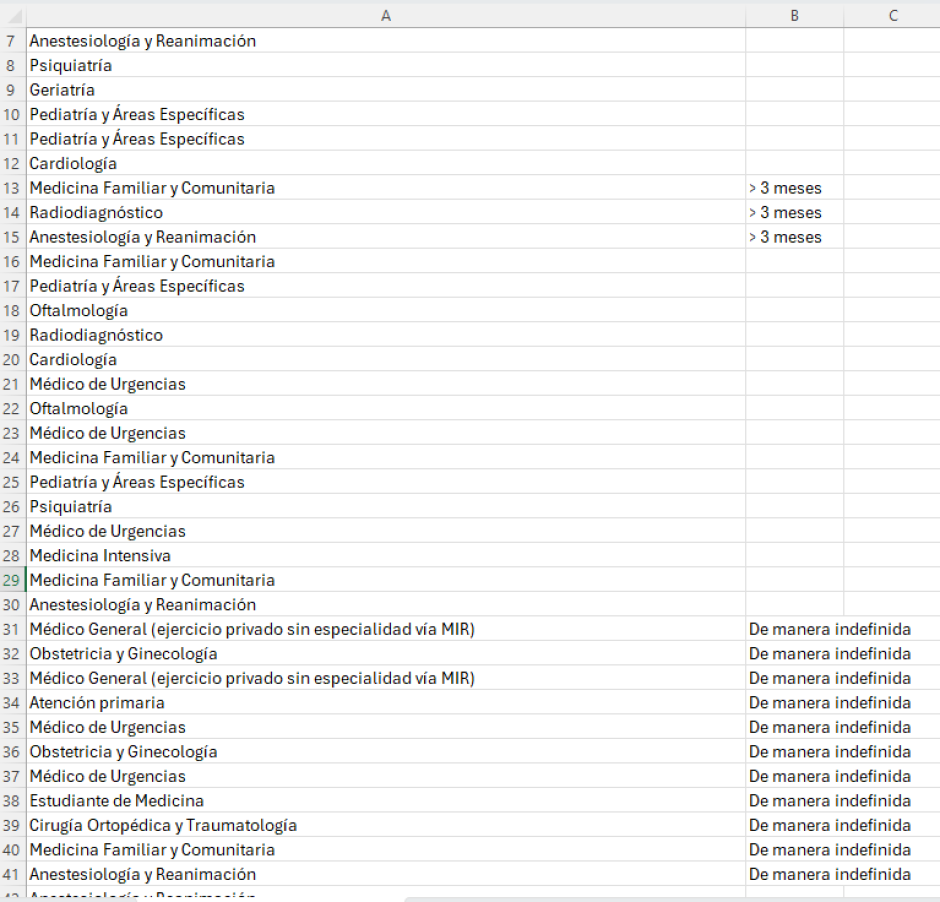The height and width of the screenshot is (902, 940).
Task: Click '> 3 meses' cell in row 15
Action: click(794, 237)
